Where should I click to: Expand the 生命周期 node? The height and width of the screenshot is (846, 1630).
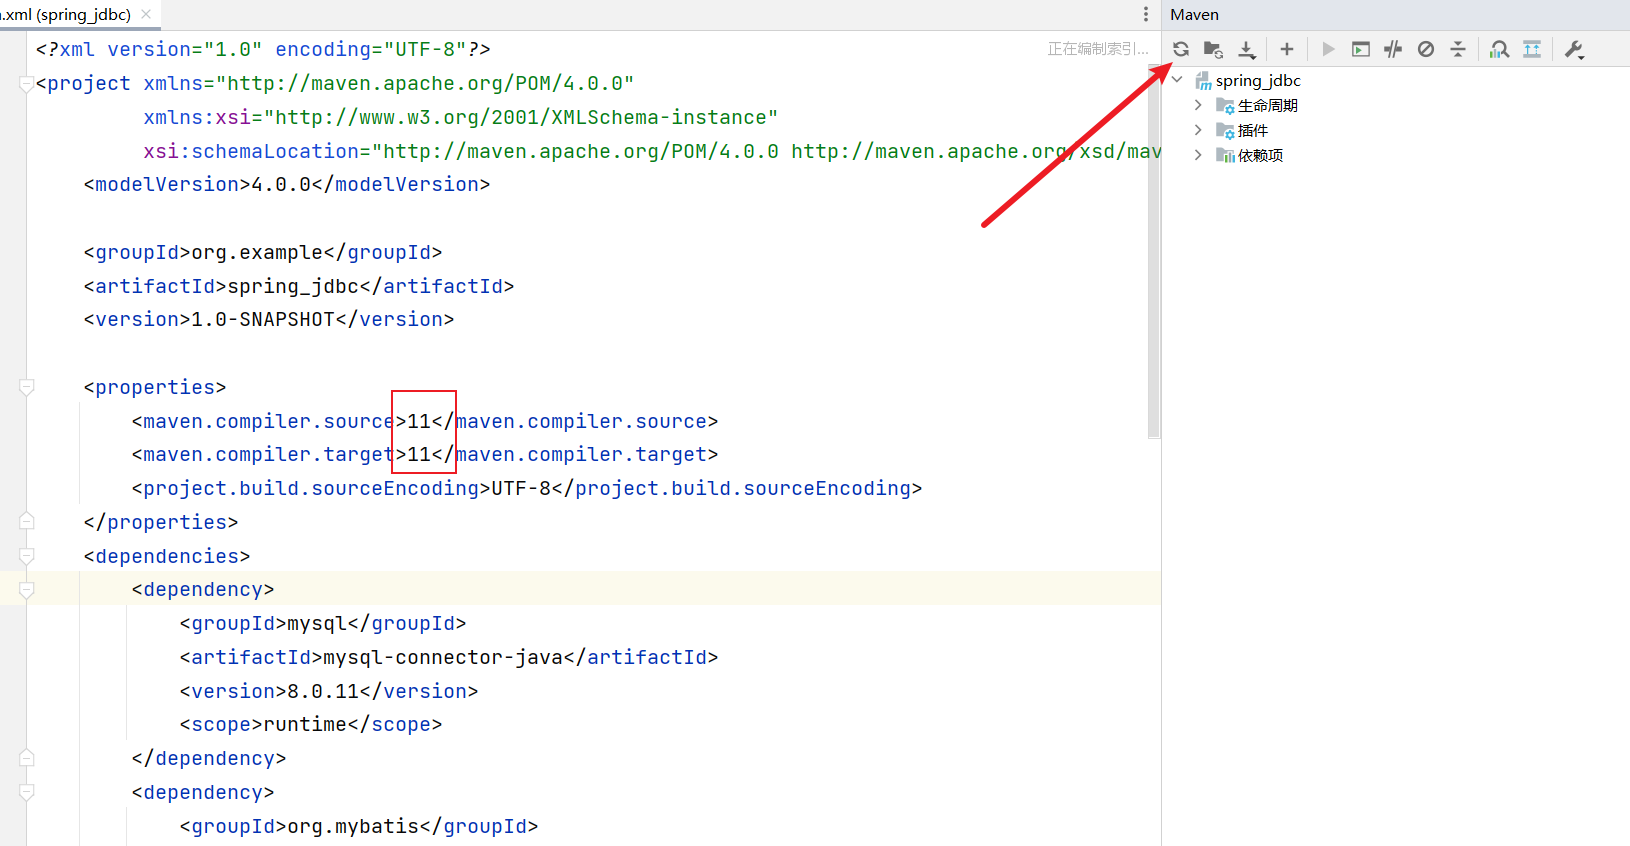1198,105
